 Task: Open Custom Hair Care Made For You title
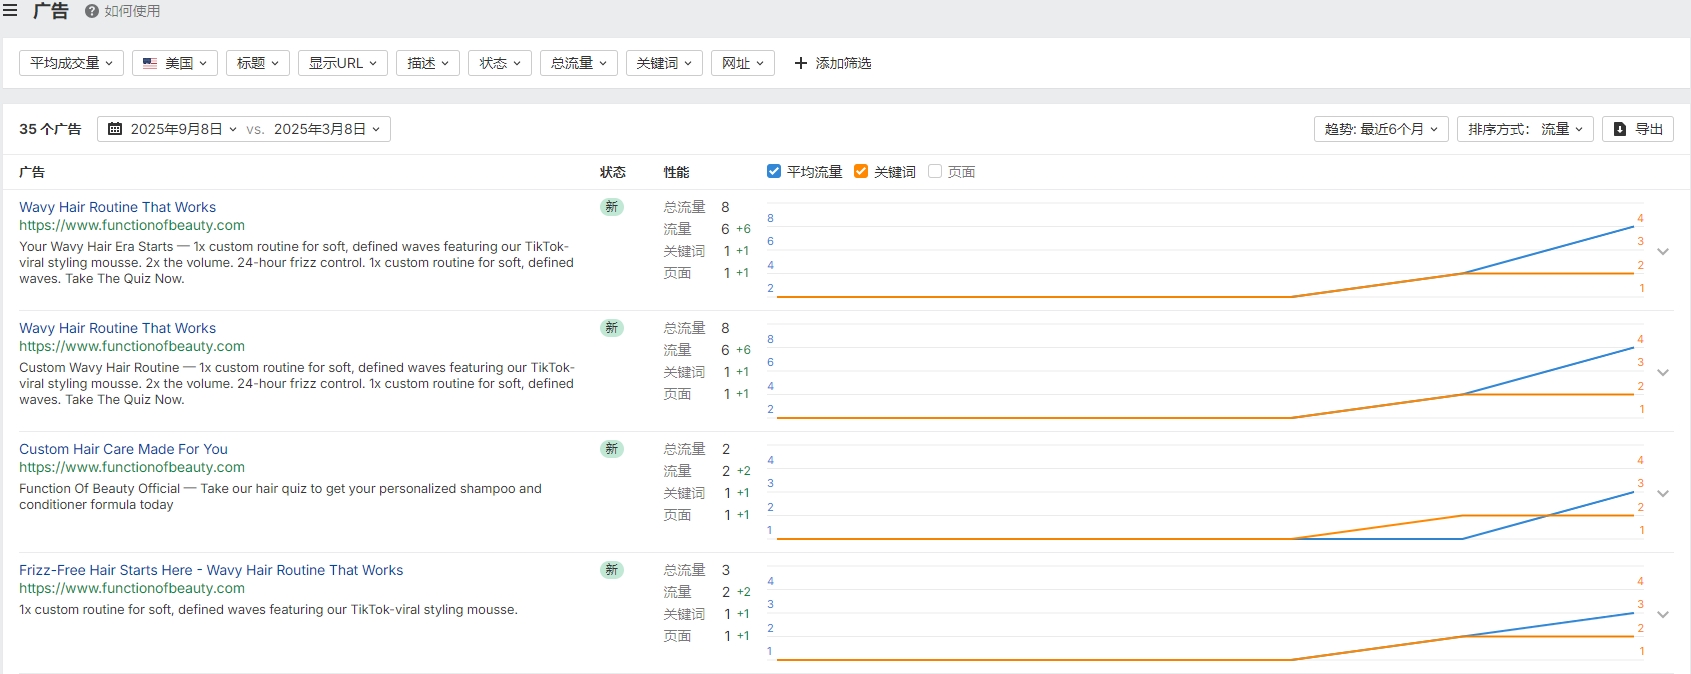[123, 449]
